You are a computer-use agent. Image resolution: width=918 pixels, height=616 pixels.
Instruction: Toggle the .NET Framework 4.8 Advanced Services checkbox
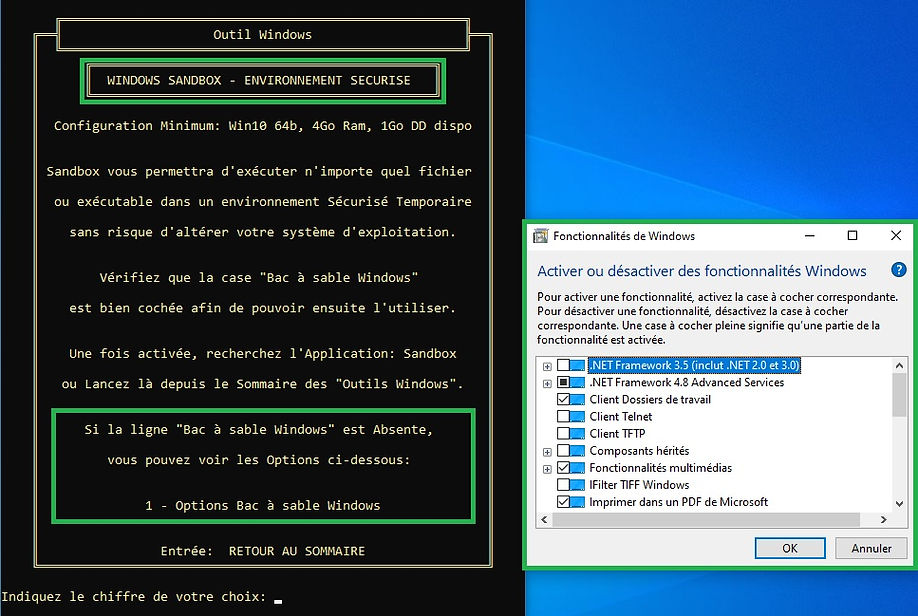click(563, 382)
